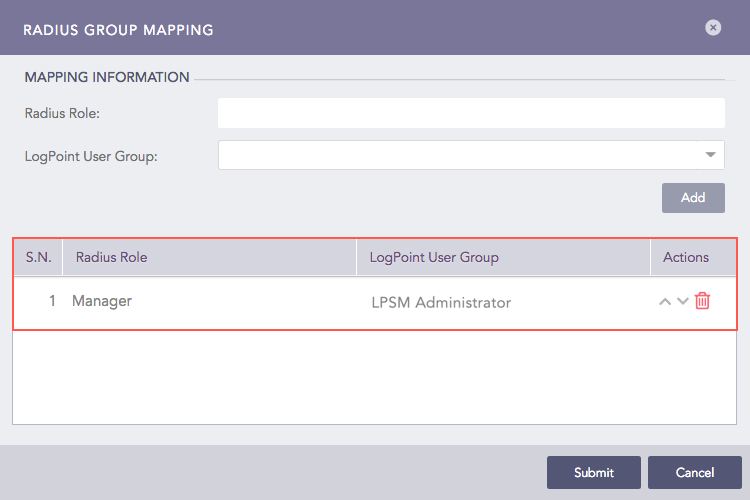
Task: Submit the Radius group mapping
Action: coord(594,472)
